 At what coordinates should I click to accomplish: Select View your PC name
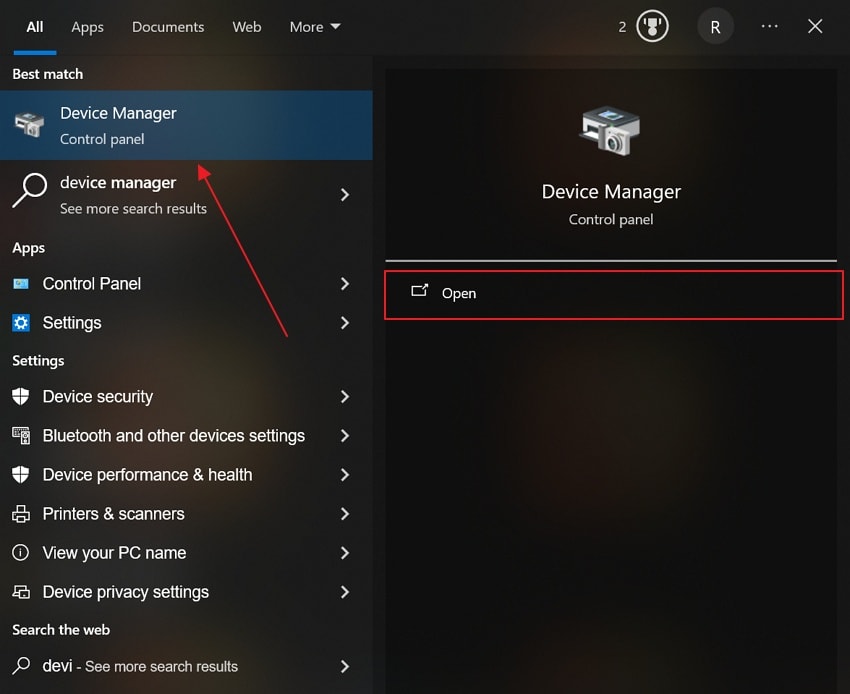click(186, 552)
